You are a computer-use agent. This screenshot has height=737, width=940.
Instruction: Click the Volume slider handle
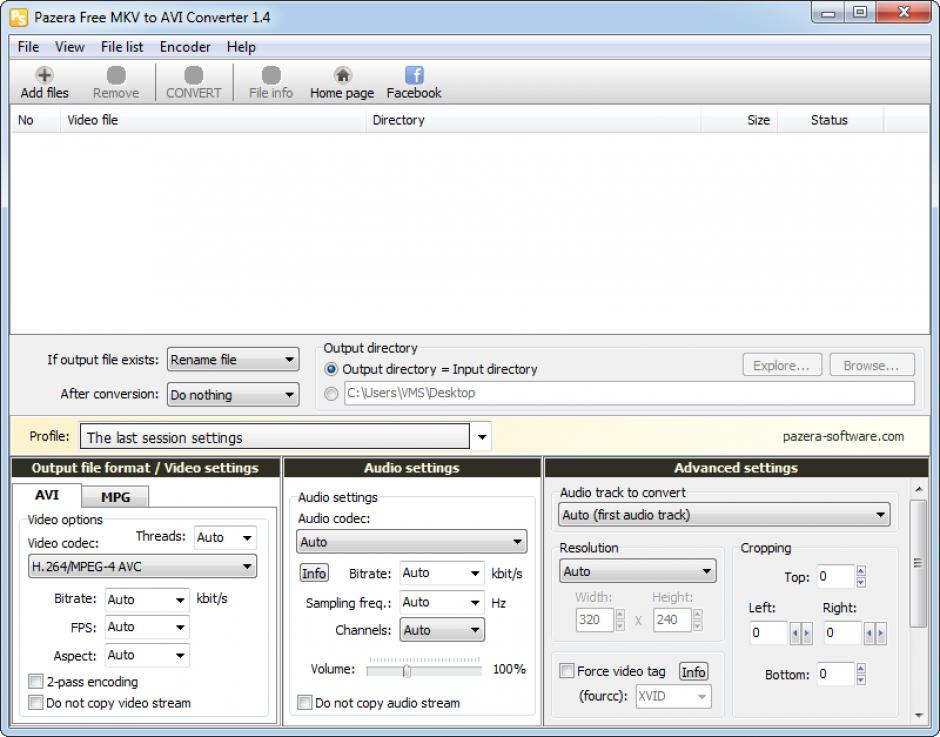[407, 671]
